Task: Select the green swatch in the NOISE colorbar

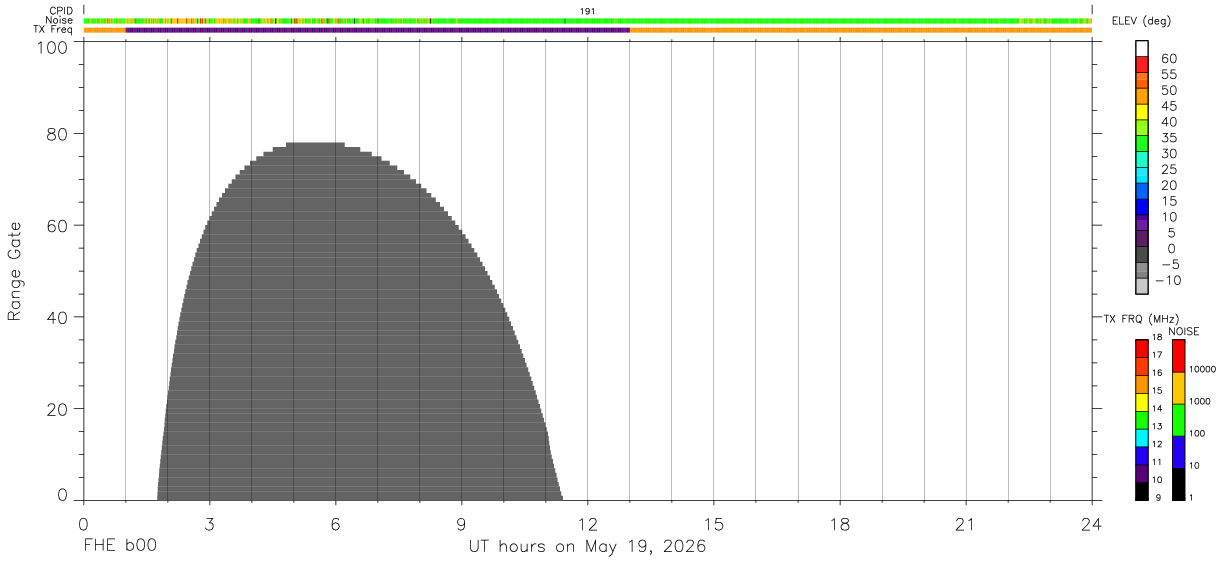Action: 1179,420
